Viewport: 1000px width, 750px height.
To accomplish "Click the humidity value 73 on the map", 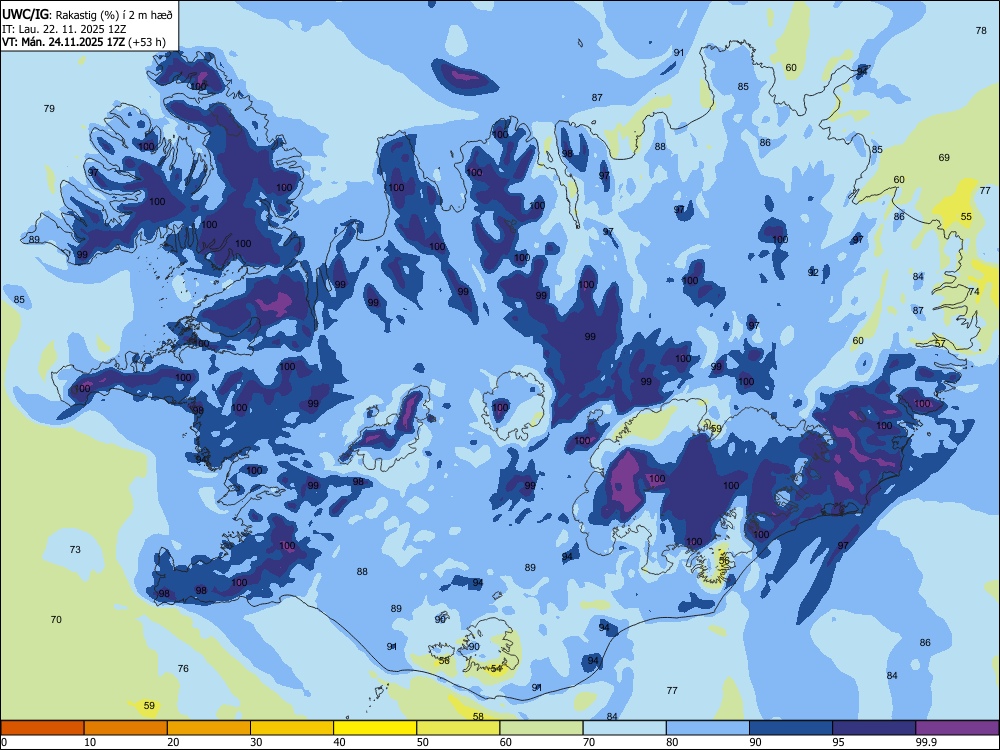I will click(x=75, y=549).
